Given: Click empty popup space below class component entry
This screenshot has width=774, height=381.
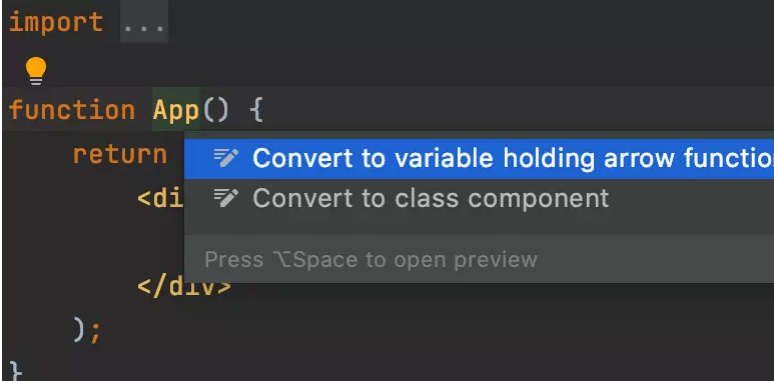Looking at the screenshot, I should pyautogui.click(x=479, y=227).
